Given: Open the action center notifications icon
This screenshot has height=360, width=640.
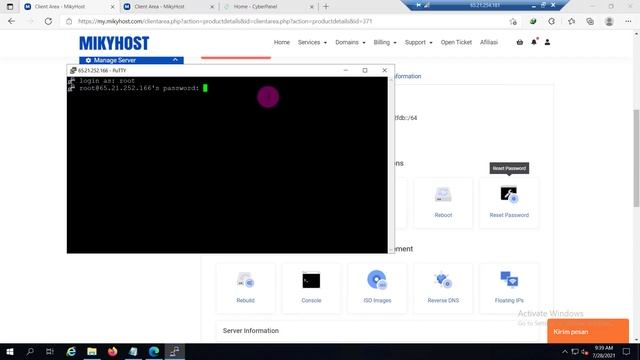Looking at the screenshot, I should pyautogui.click(x=627, y=351).
